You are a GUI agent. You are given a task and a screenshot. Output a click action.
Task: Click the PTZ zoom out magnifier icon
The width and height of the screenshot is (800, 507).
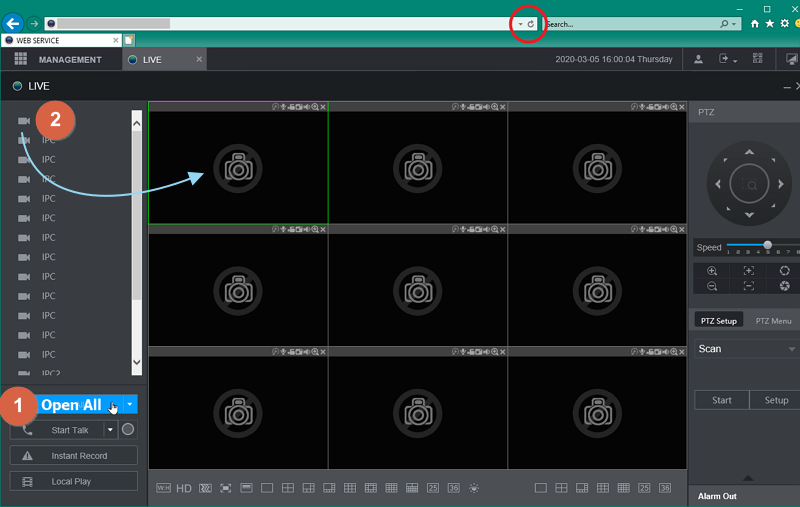tap(712, 286)
